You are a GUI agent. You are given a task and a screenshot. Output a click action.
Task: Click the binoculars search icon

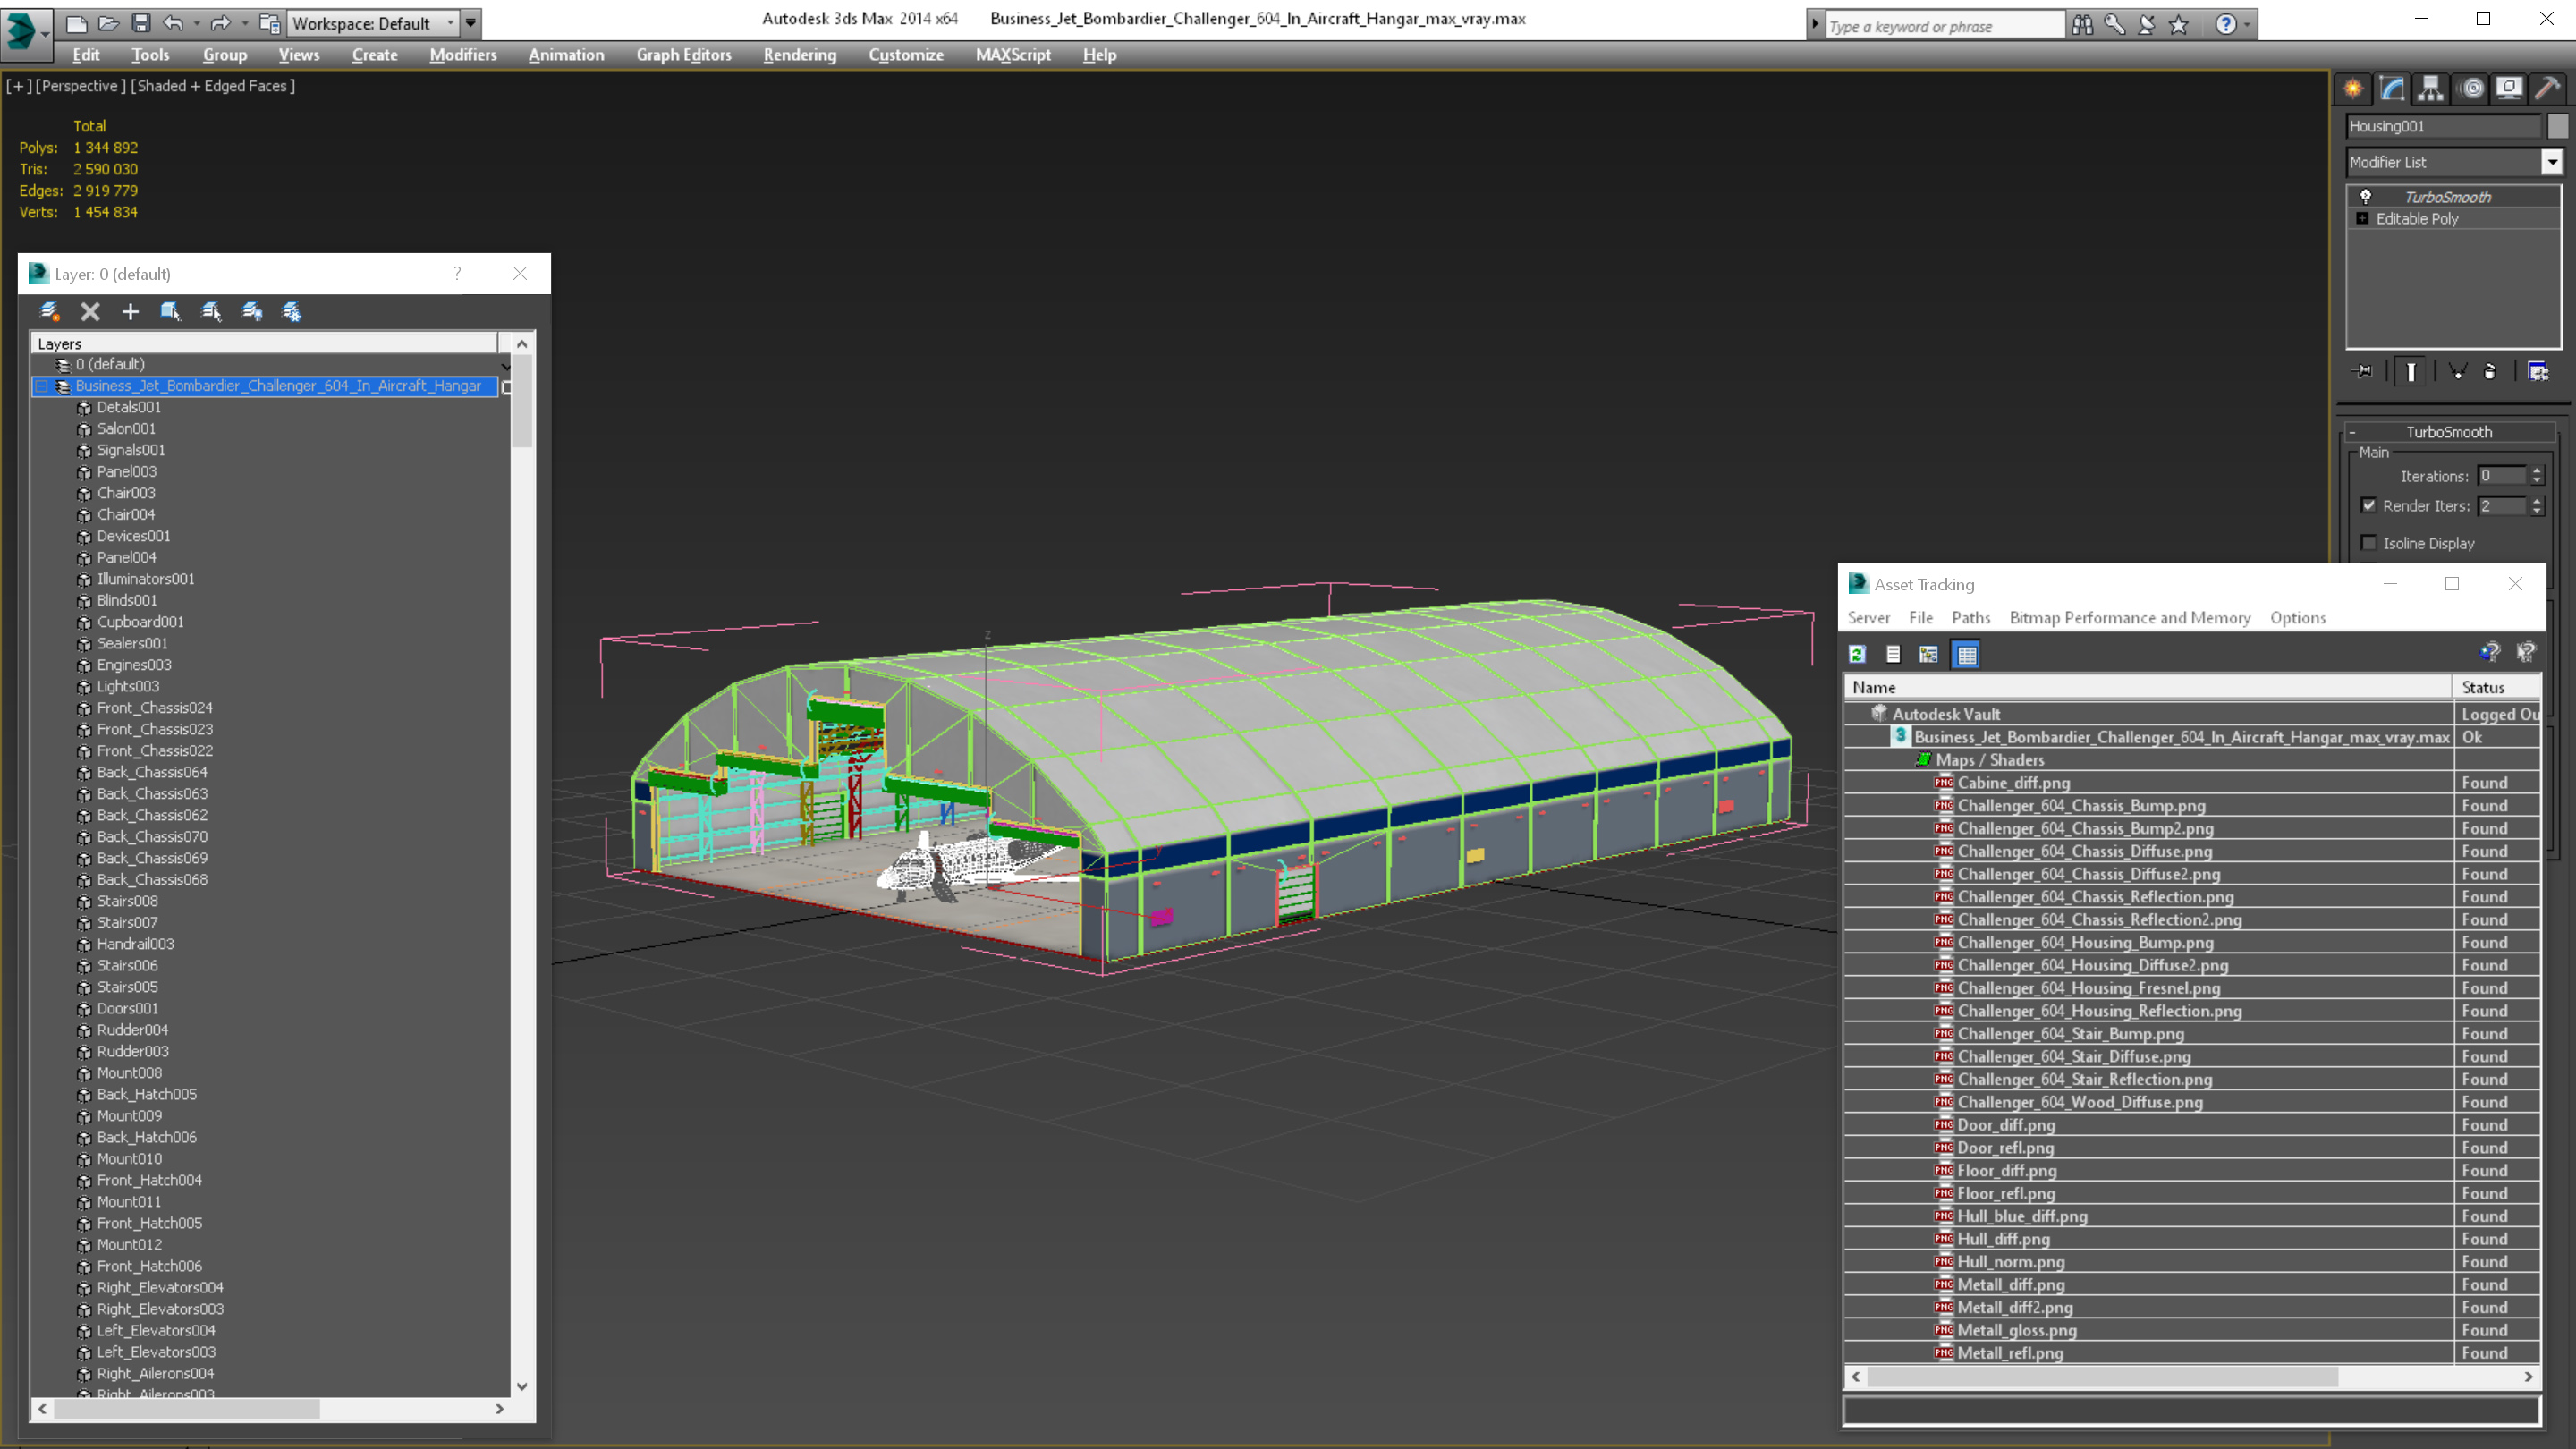[2082, 25]
